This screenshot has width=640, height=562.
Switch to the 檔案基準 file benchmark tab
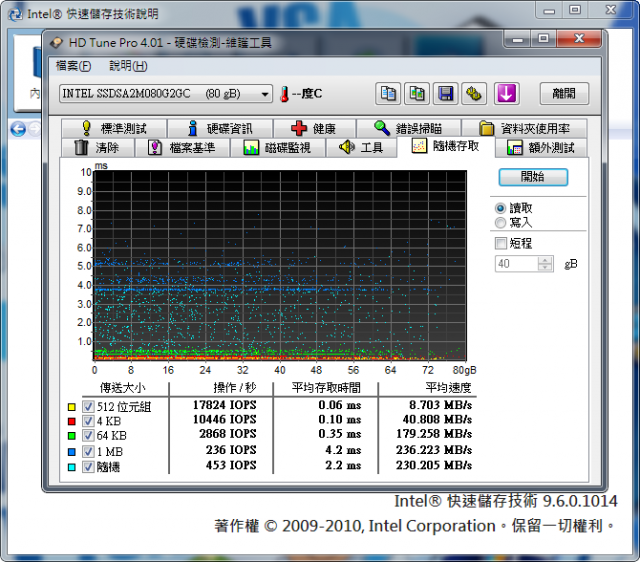[182, 147]
